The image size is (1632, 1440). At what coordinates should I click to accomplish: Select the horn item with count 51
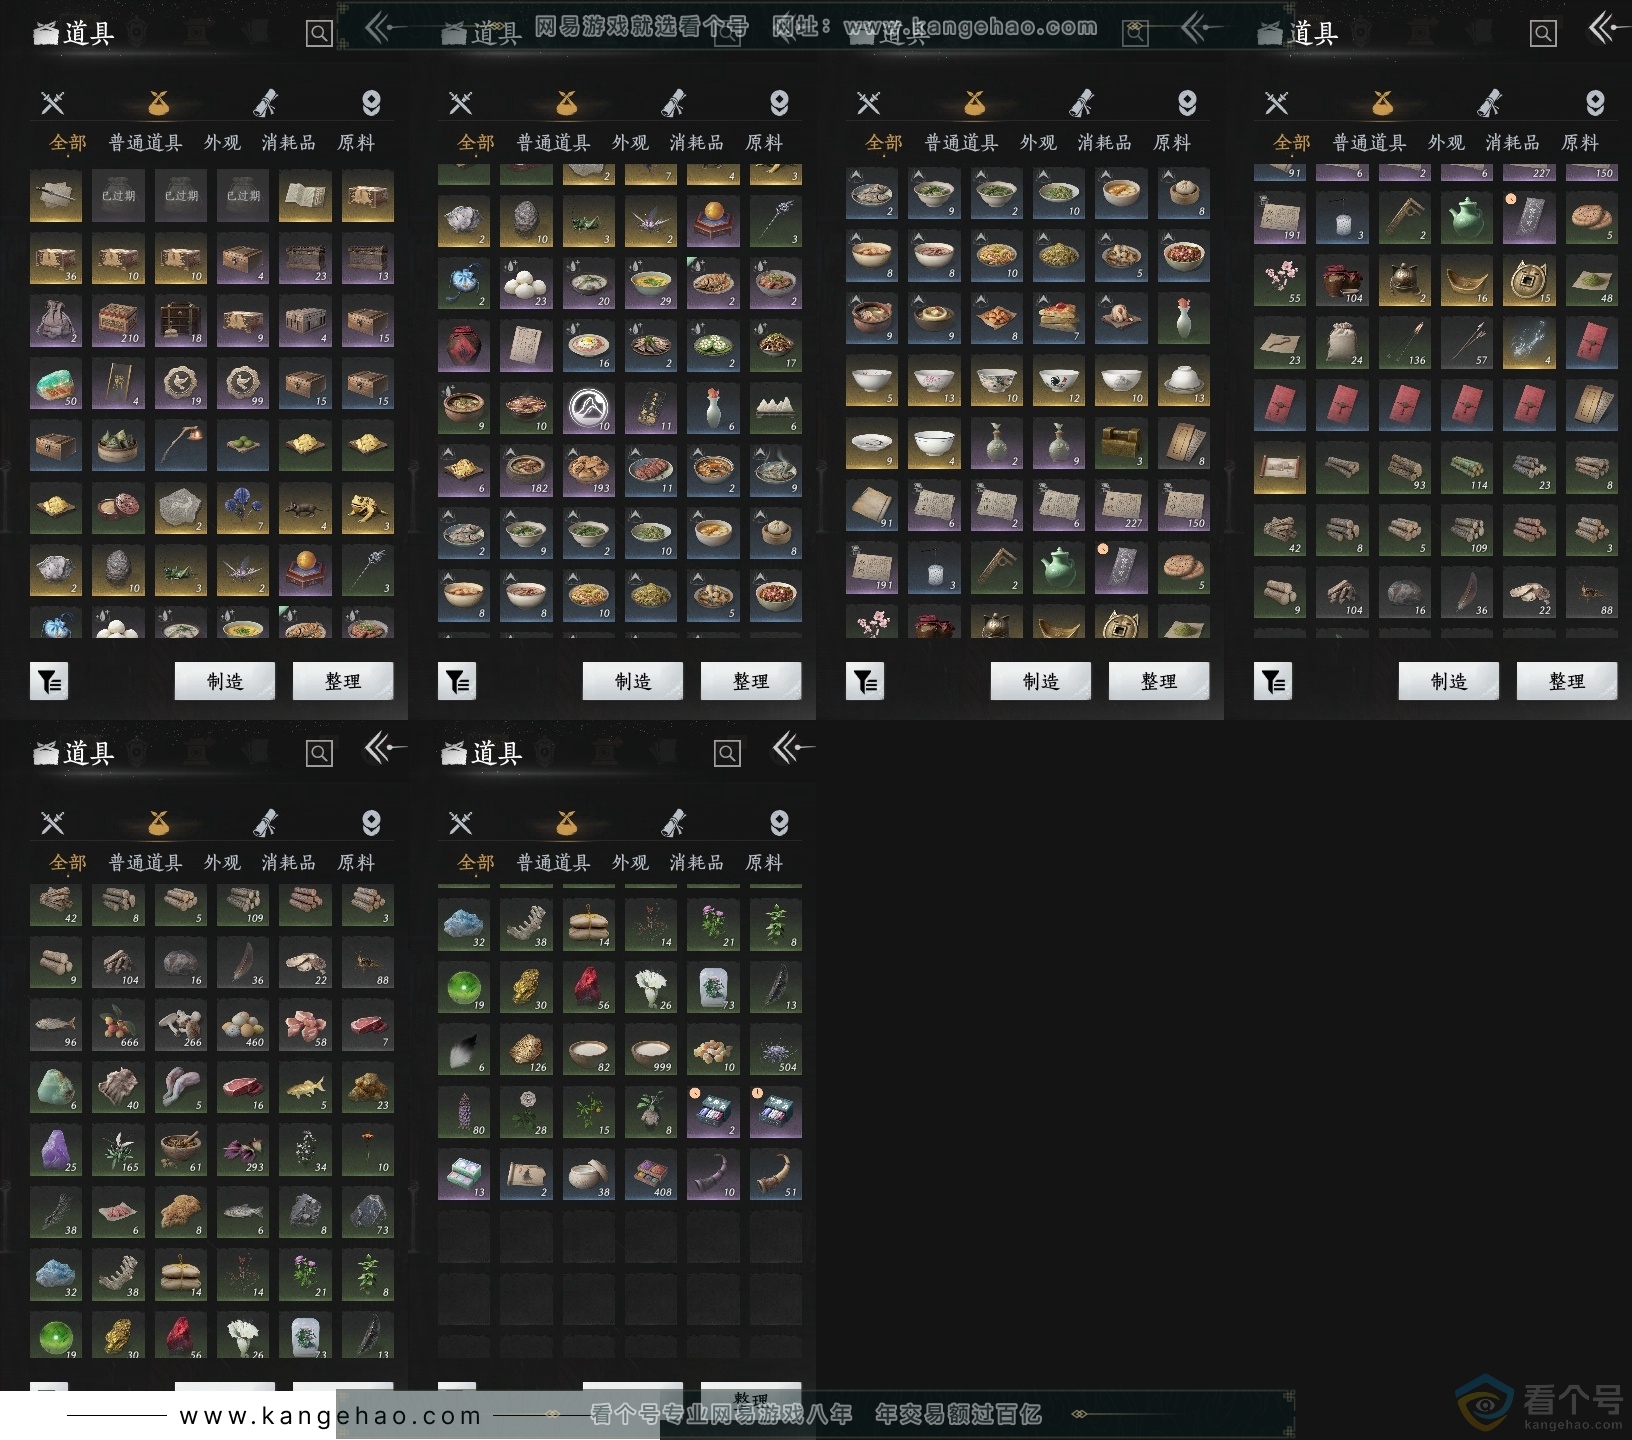(x=775, y=1175)
